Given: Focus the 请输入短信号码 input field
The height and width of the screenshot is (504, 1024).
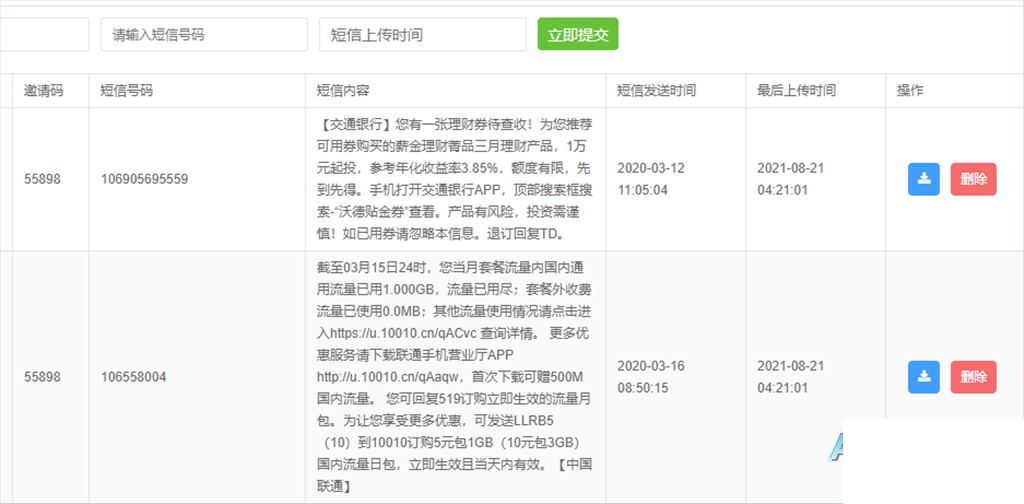Looking at the screenshot, I should click(x=204, y=35).
